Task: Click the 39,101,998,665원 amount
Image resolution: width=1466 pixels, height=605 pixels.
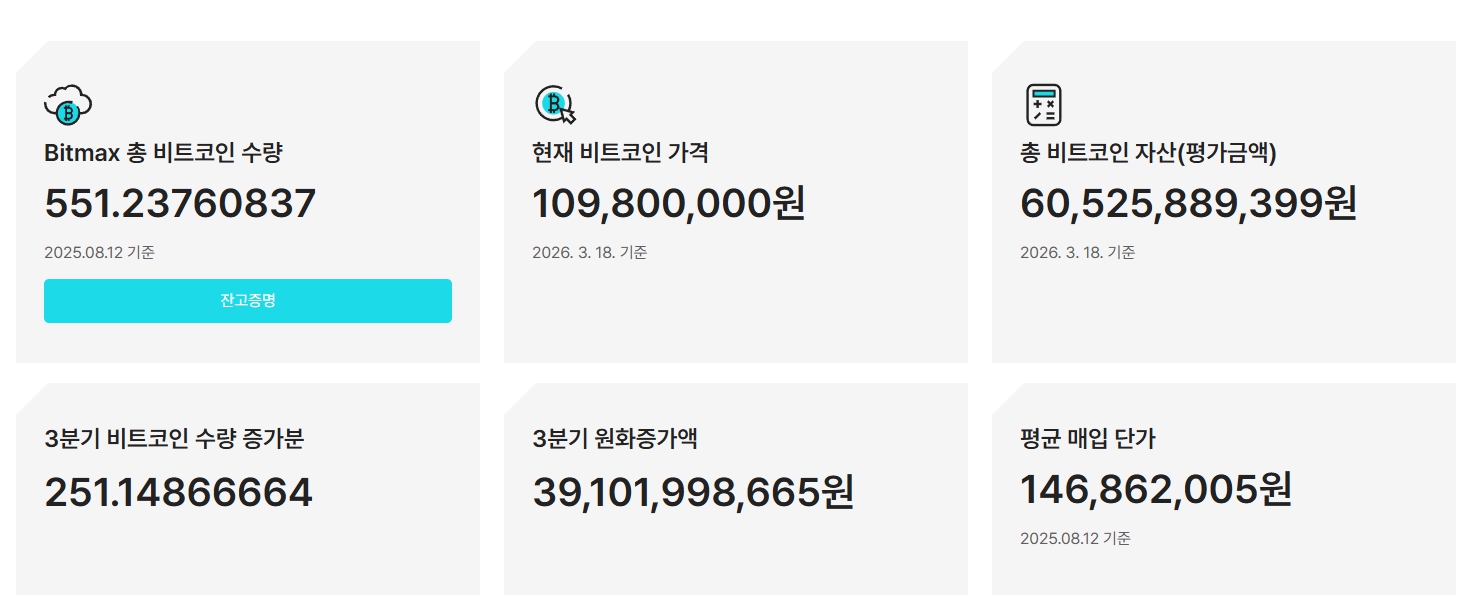Action: [x=693, y=493]
